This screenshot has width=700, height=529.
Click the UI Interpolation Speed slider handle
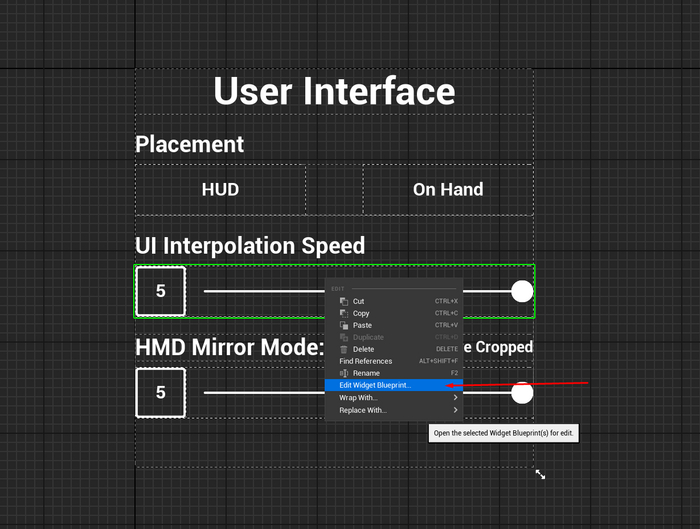click(522, 292)
